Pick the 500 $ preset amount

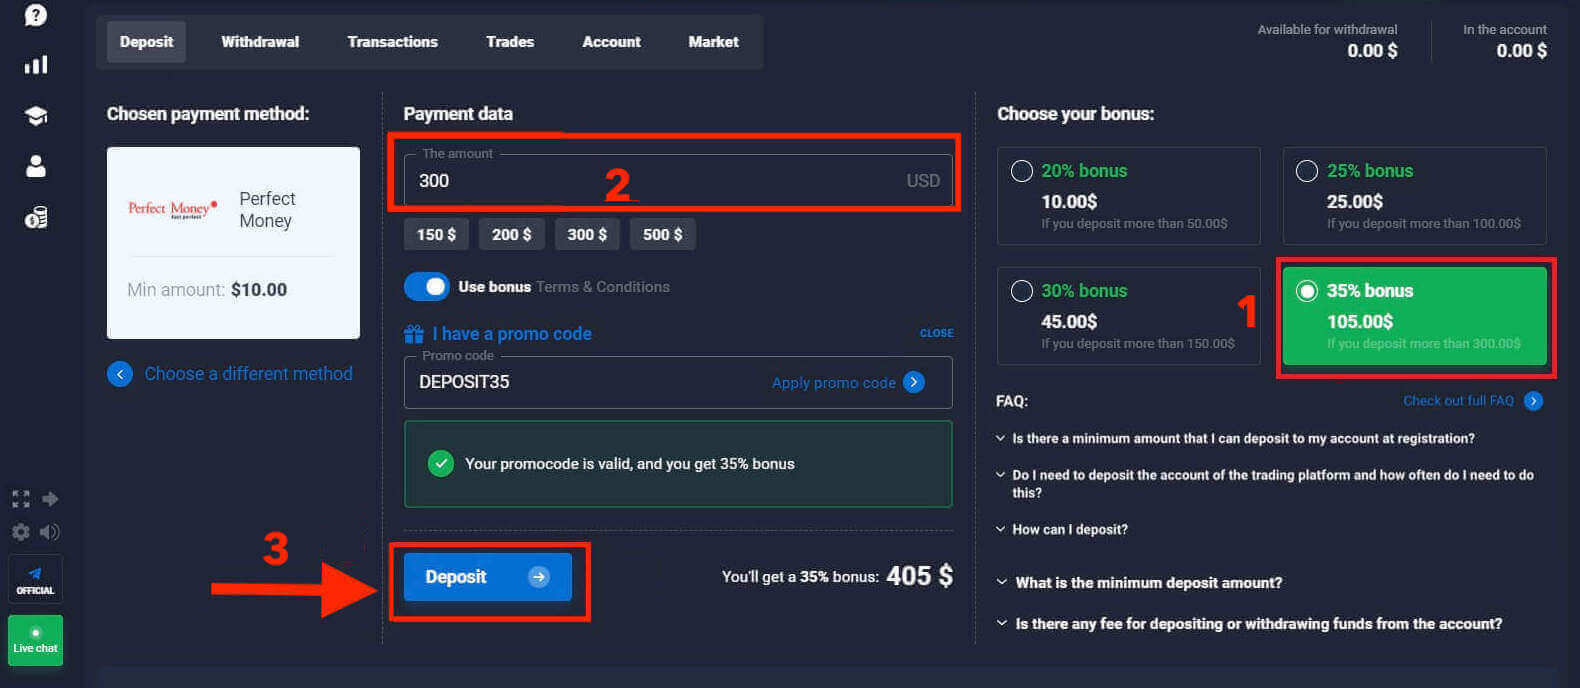pyautogui.click(x=662, y=234)
